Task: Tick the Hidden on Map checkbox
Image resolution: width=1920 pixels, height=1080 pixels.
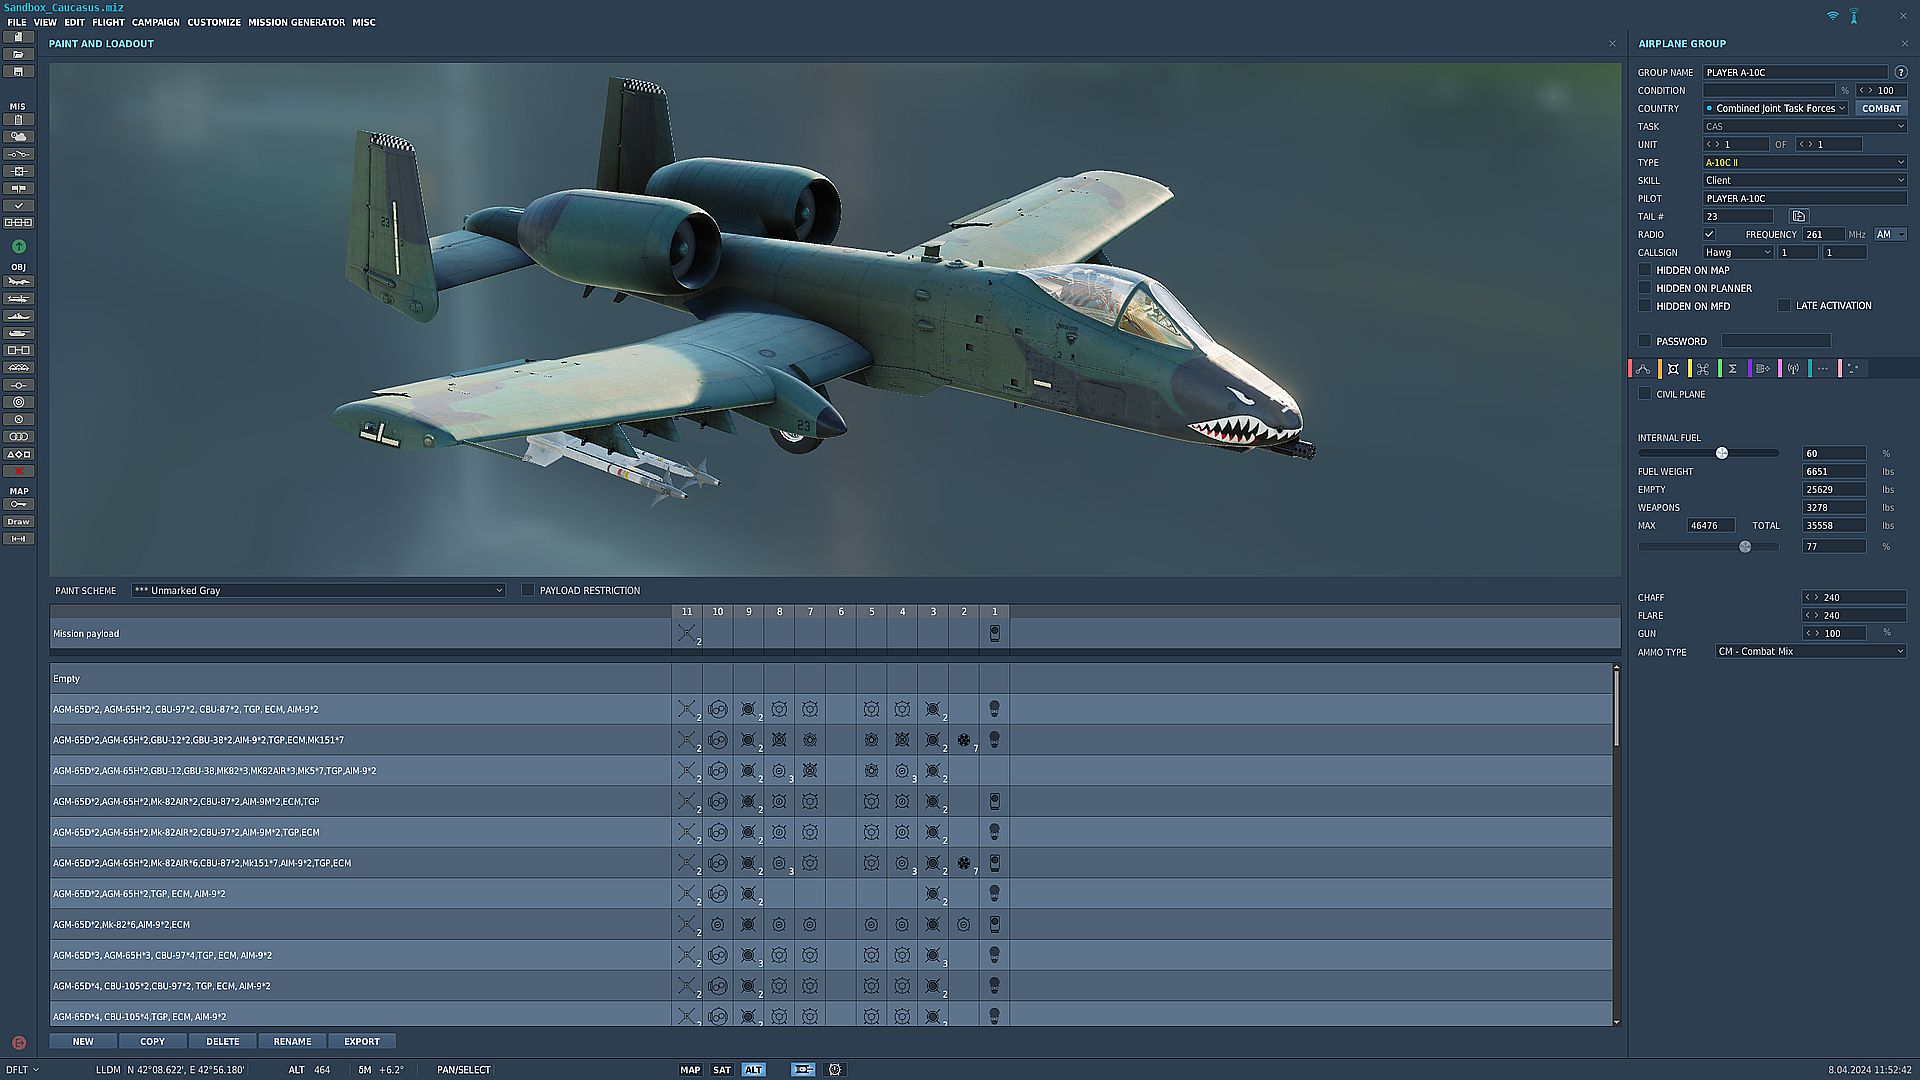Action: click(x=1645, y=270)
